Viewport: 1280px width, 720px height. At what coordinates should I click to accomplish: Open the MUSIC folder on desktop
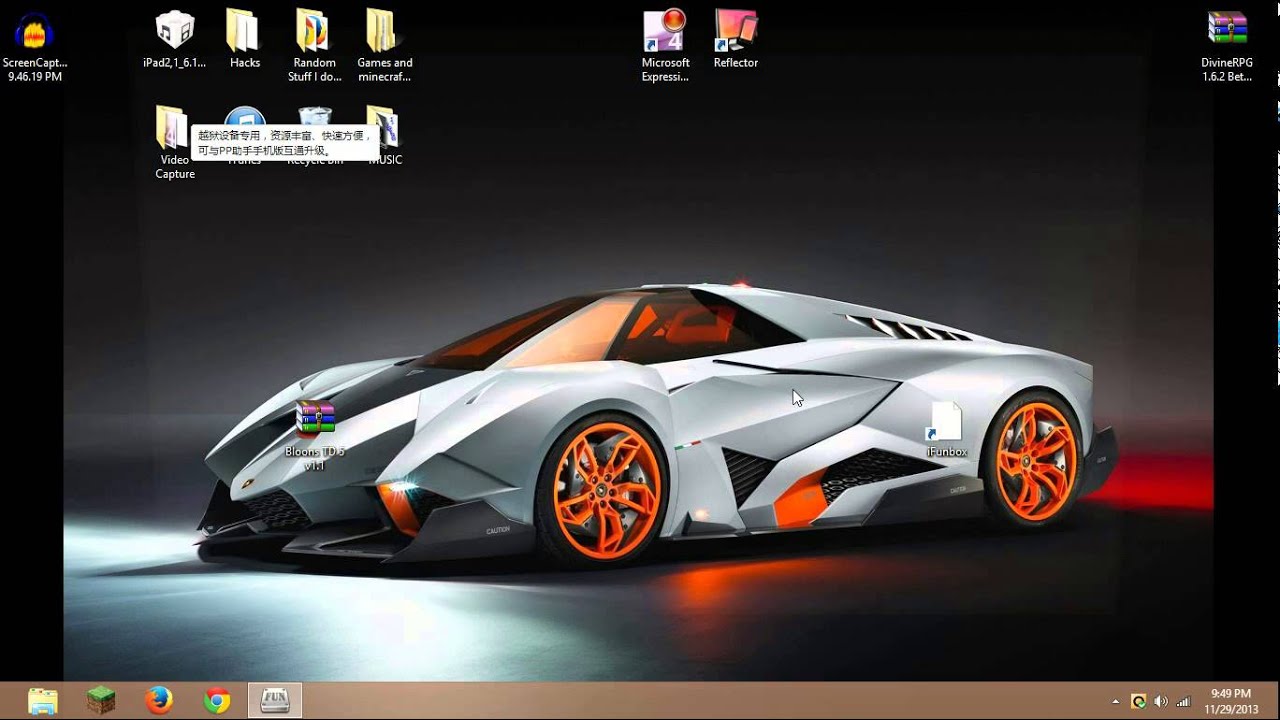pos(385,130)
